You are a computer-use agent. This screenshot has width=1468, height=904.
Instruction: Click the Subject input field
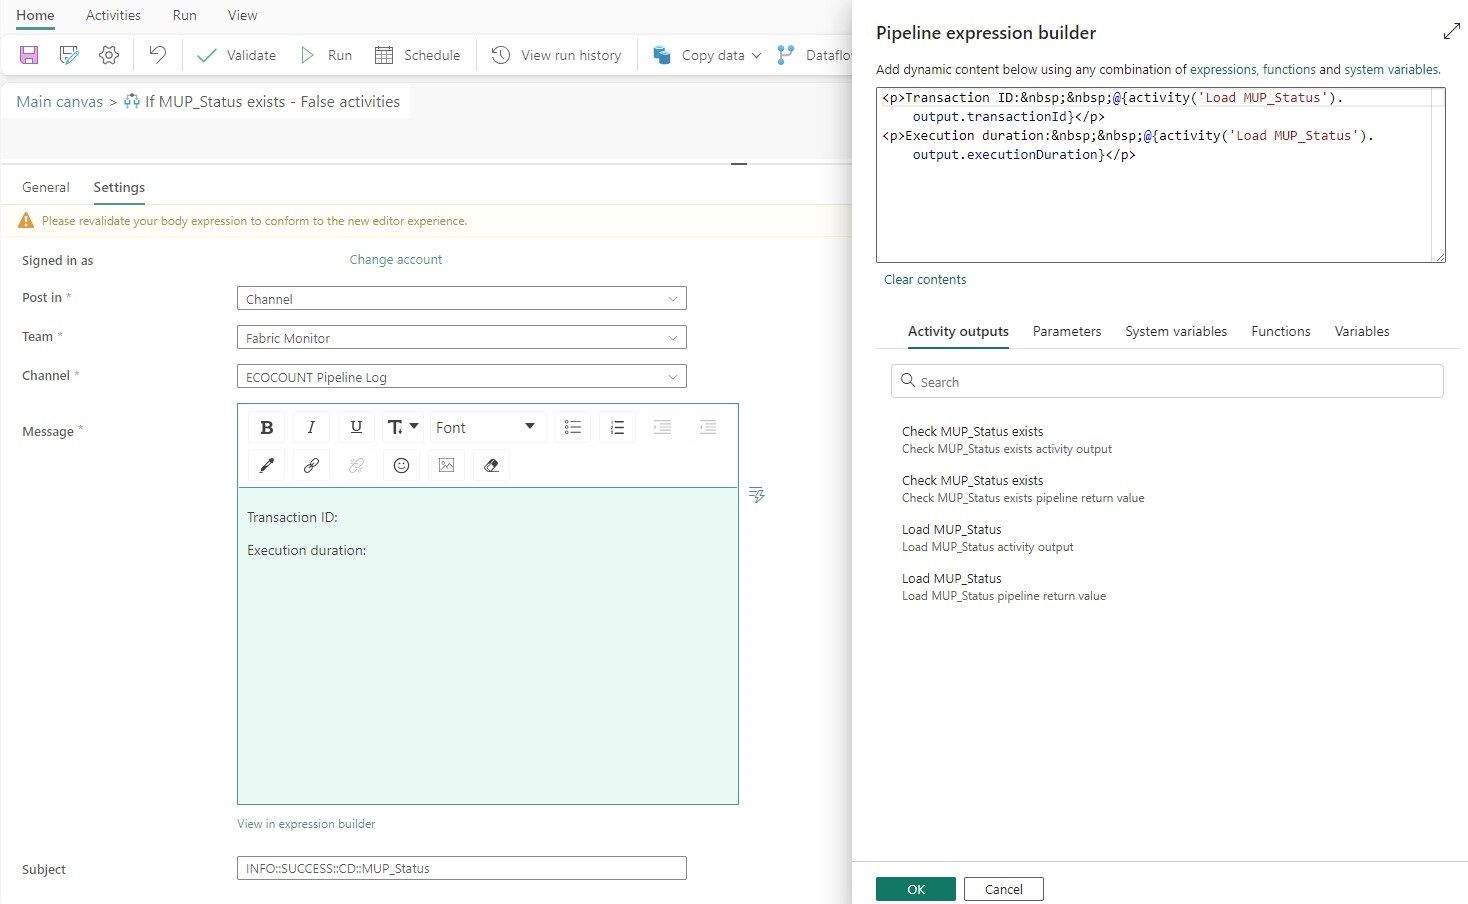pos(462,868)
